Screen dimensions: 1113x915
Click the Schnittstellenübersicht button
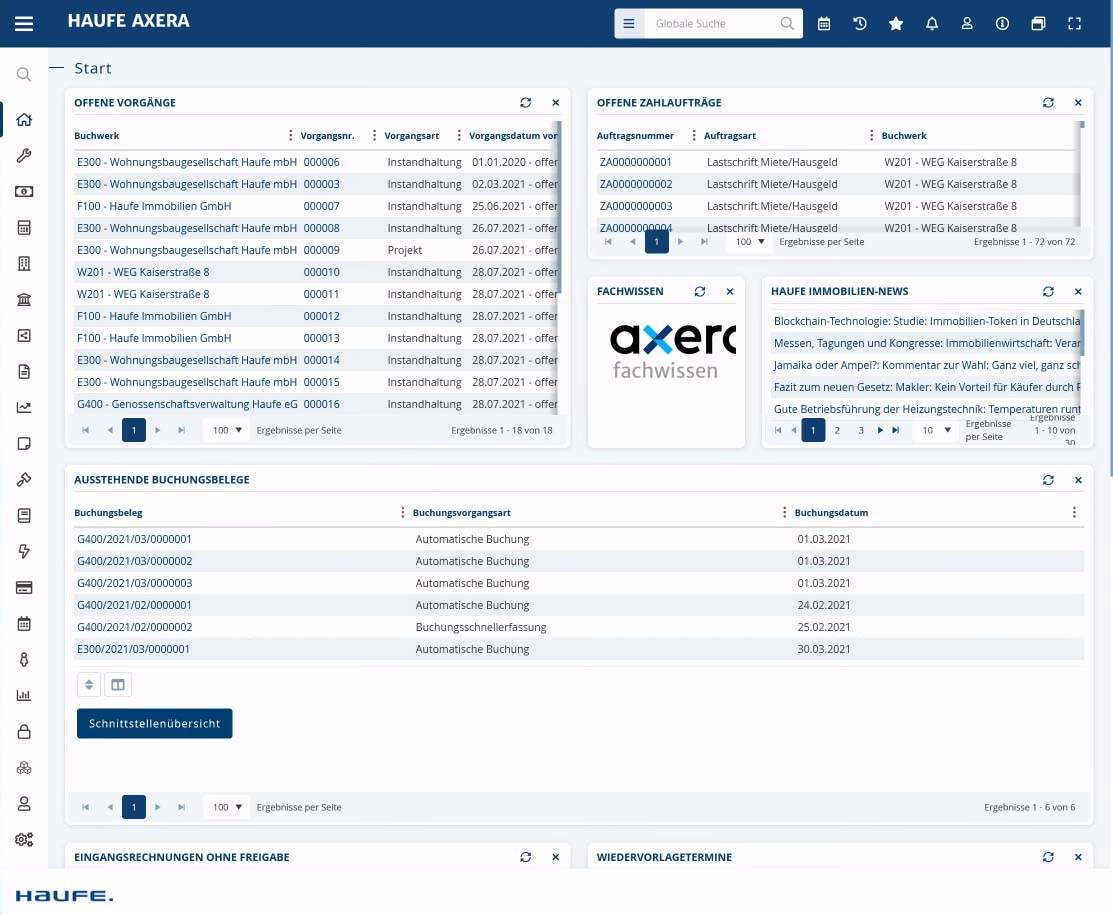[x=154, y=723]
